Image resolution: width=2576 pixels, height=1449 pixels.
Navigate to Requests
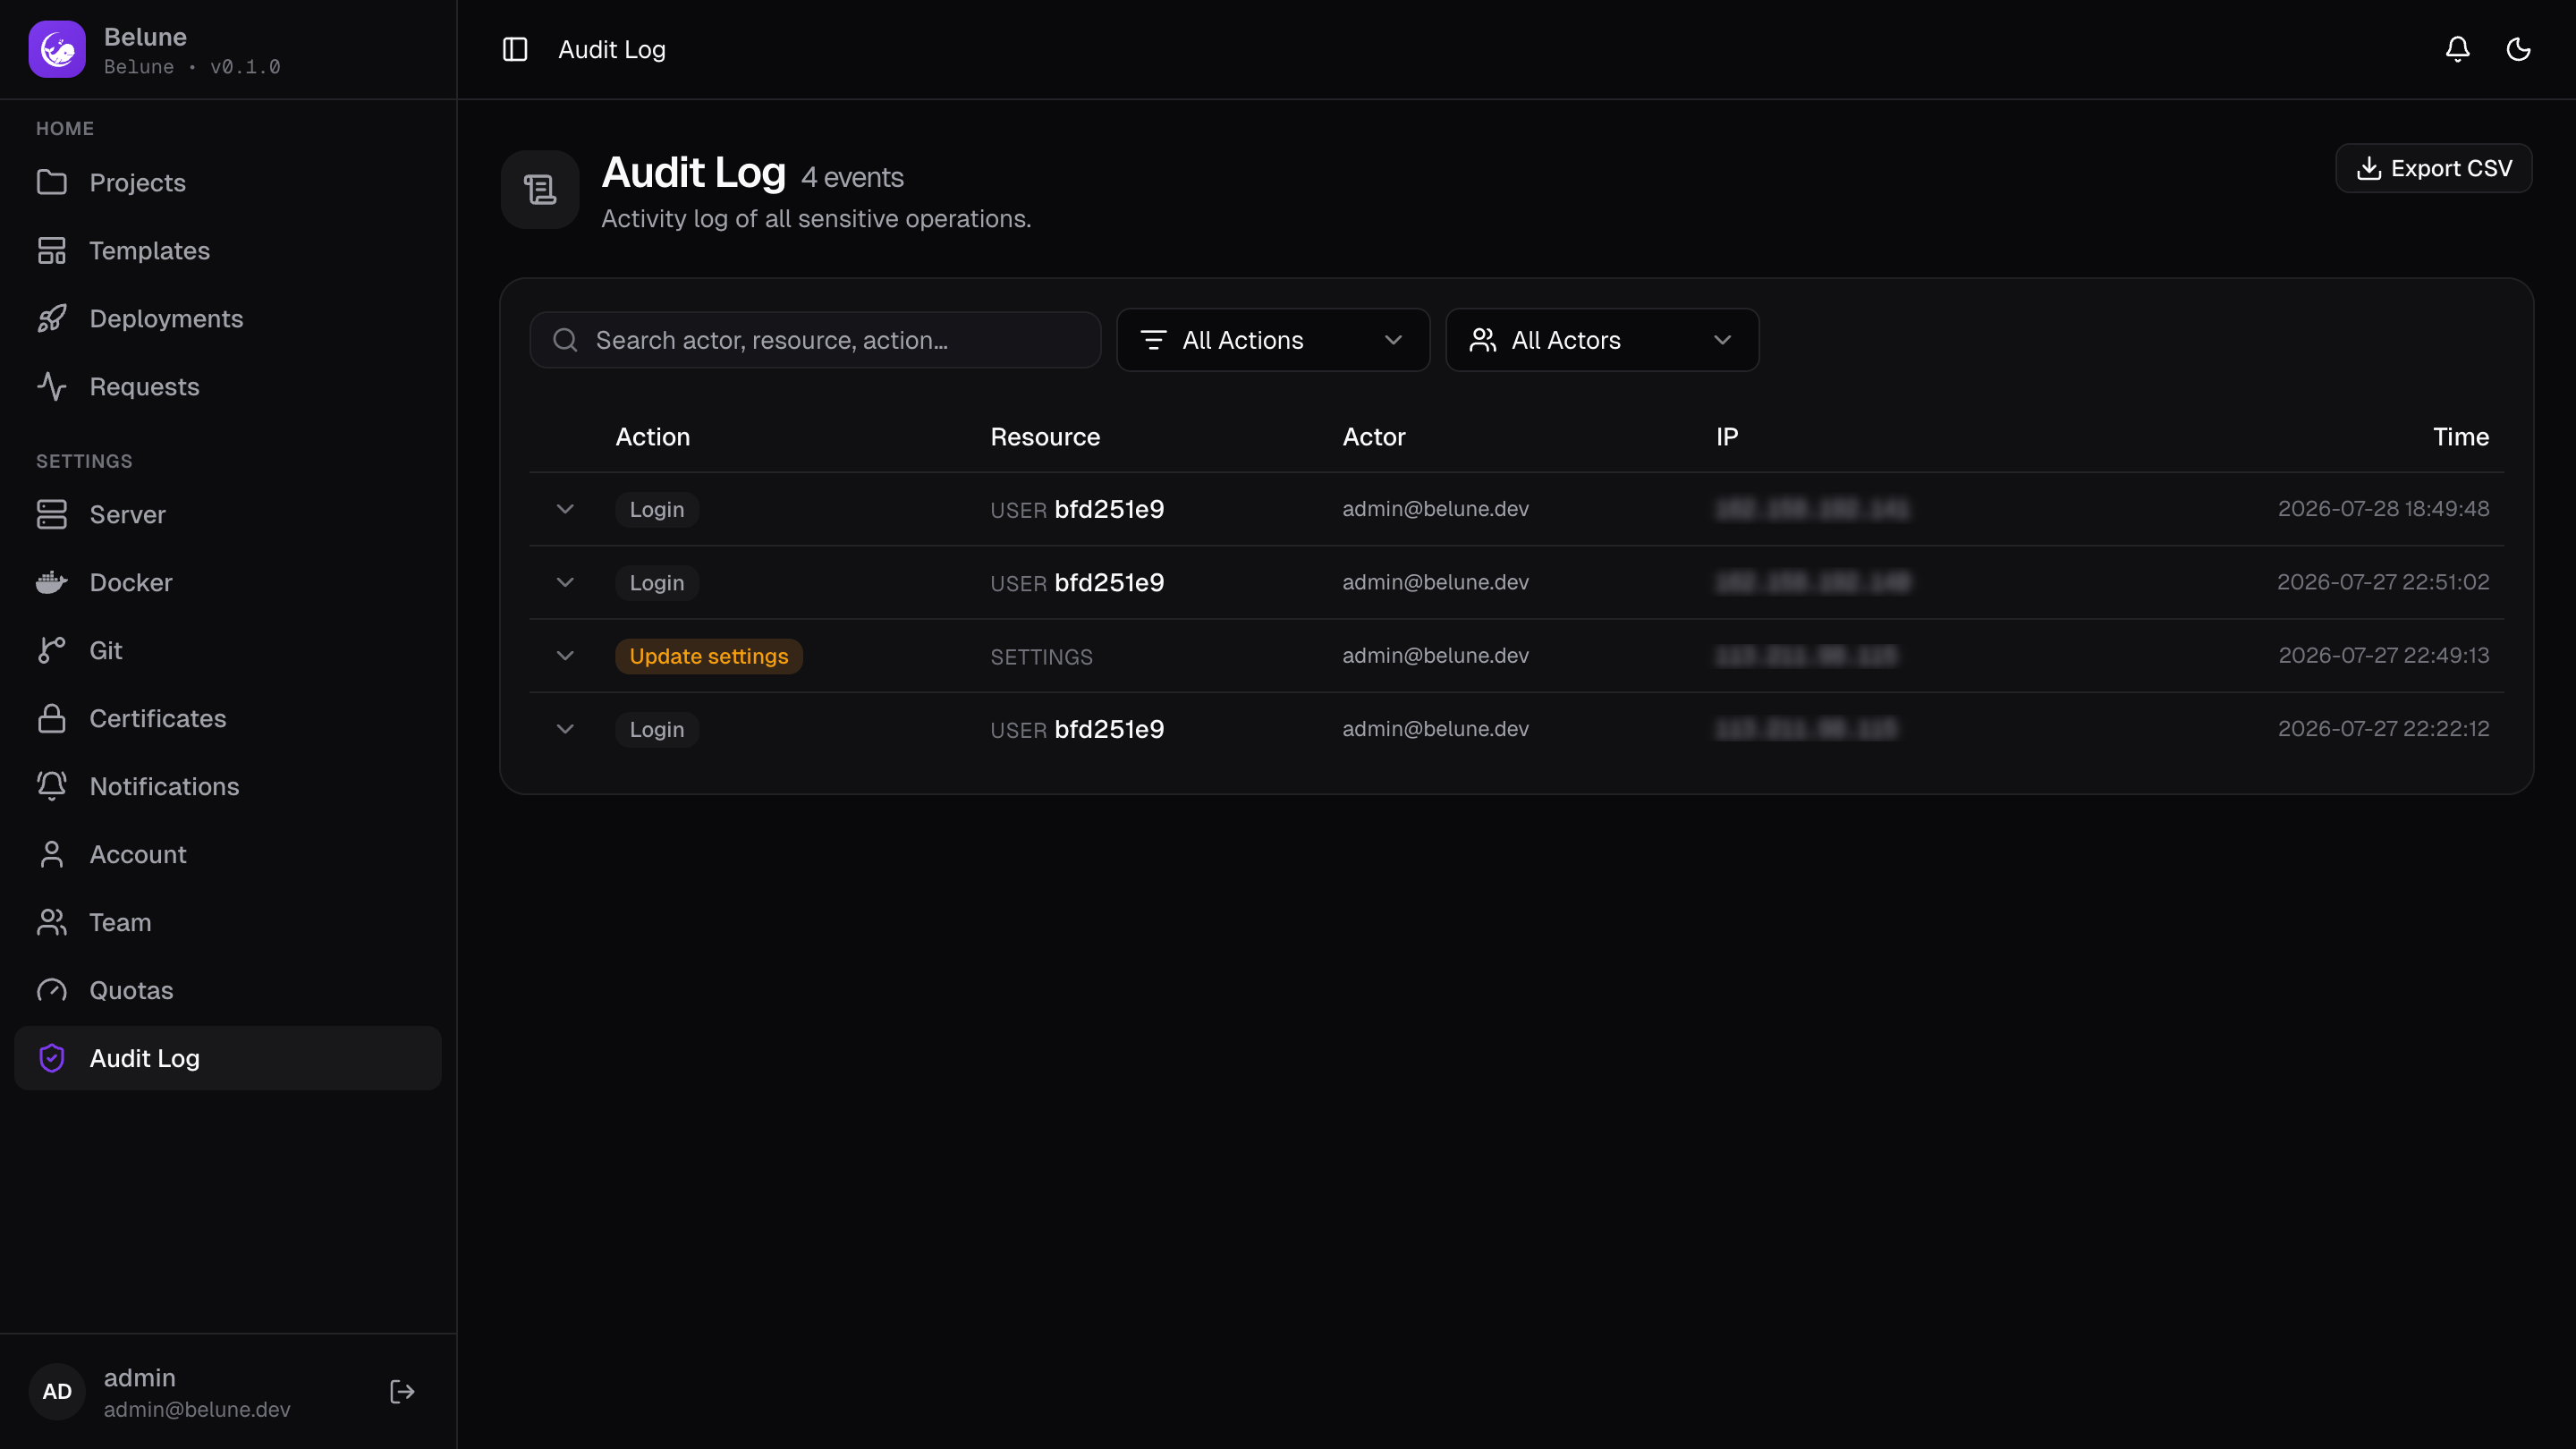pos(228,386)
